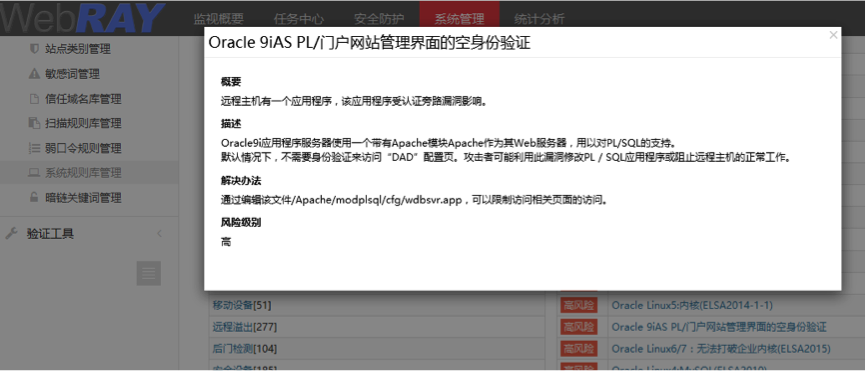This screenshot has width=866, height=371.
Task: Click the laptop icon beside 系统规则库管理
Action: [34, 173]
